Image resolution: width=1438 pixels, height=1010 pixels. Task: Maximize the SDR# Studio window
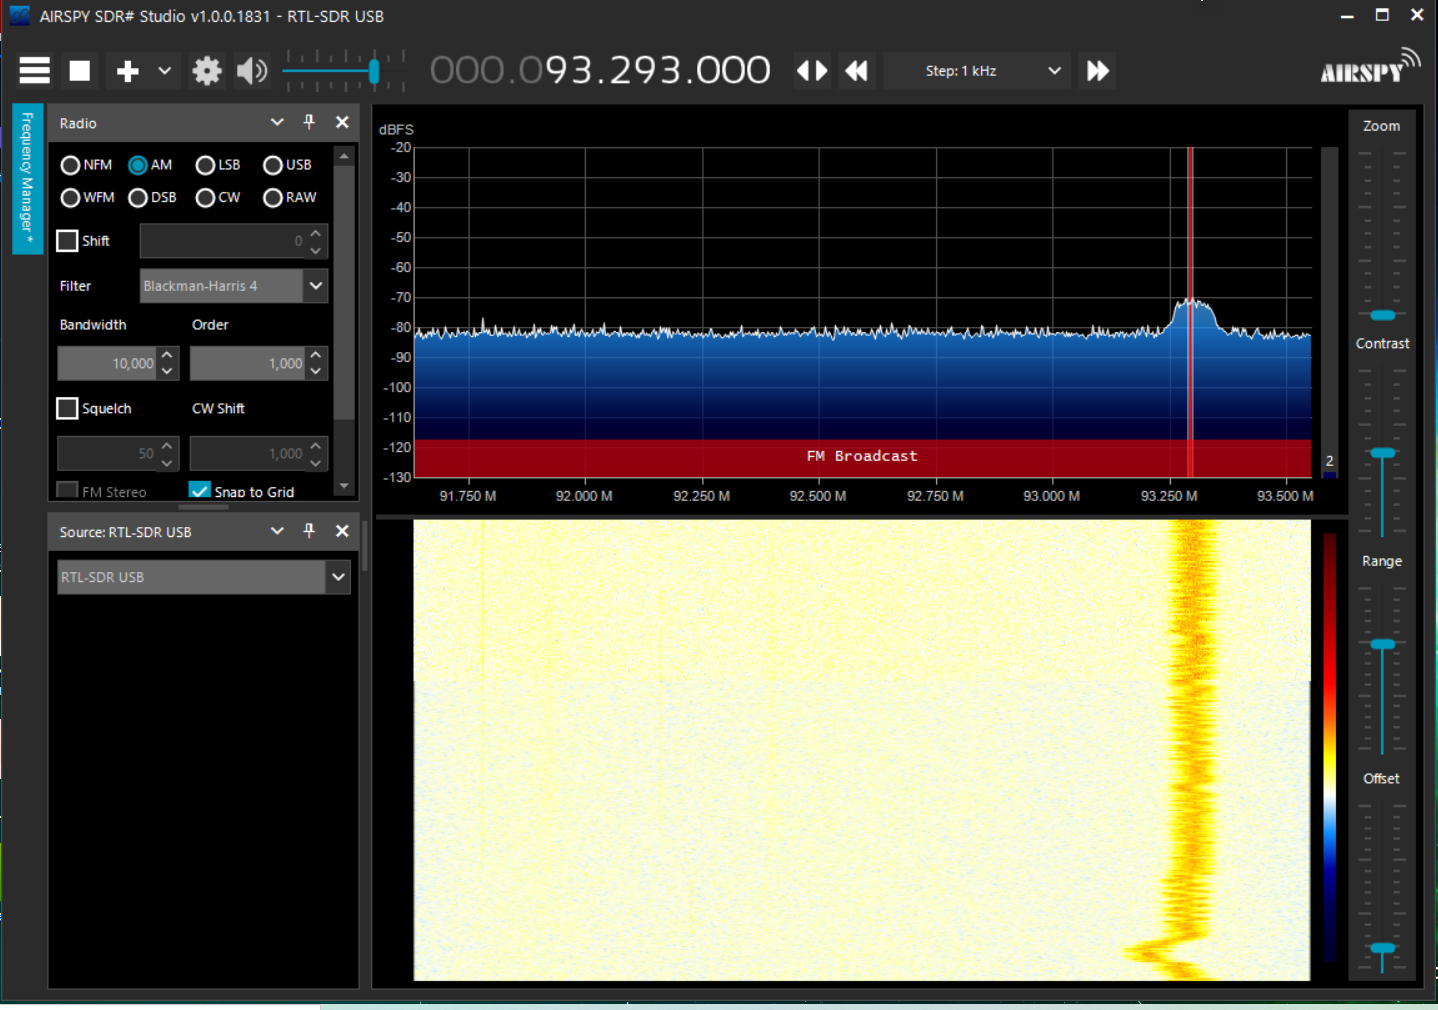(x=1382, y=15)
